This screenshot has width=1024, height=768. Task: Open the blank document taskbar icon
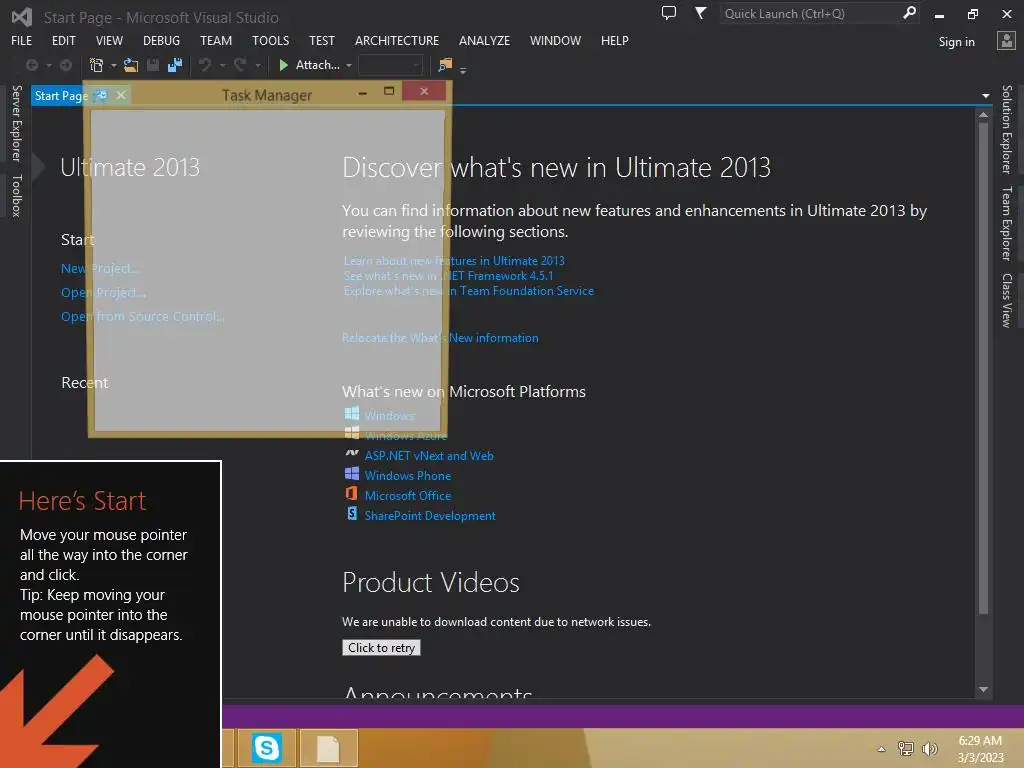(x=328, y=748)
